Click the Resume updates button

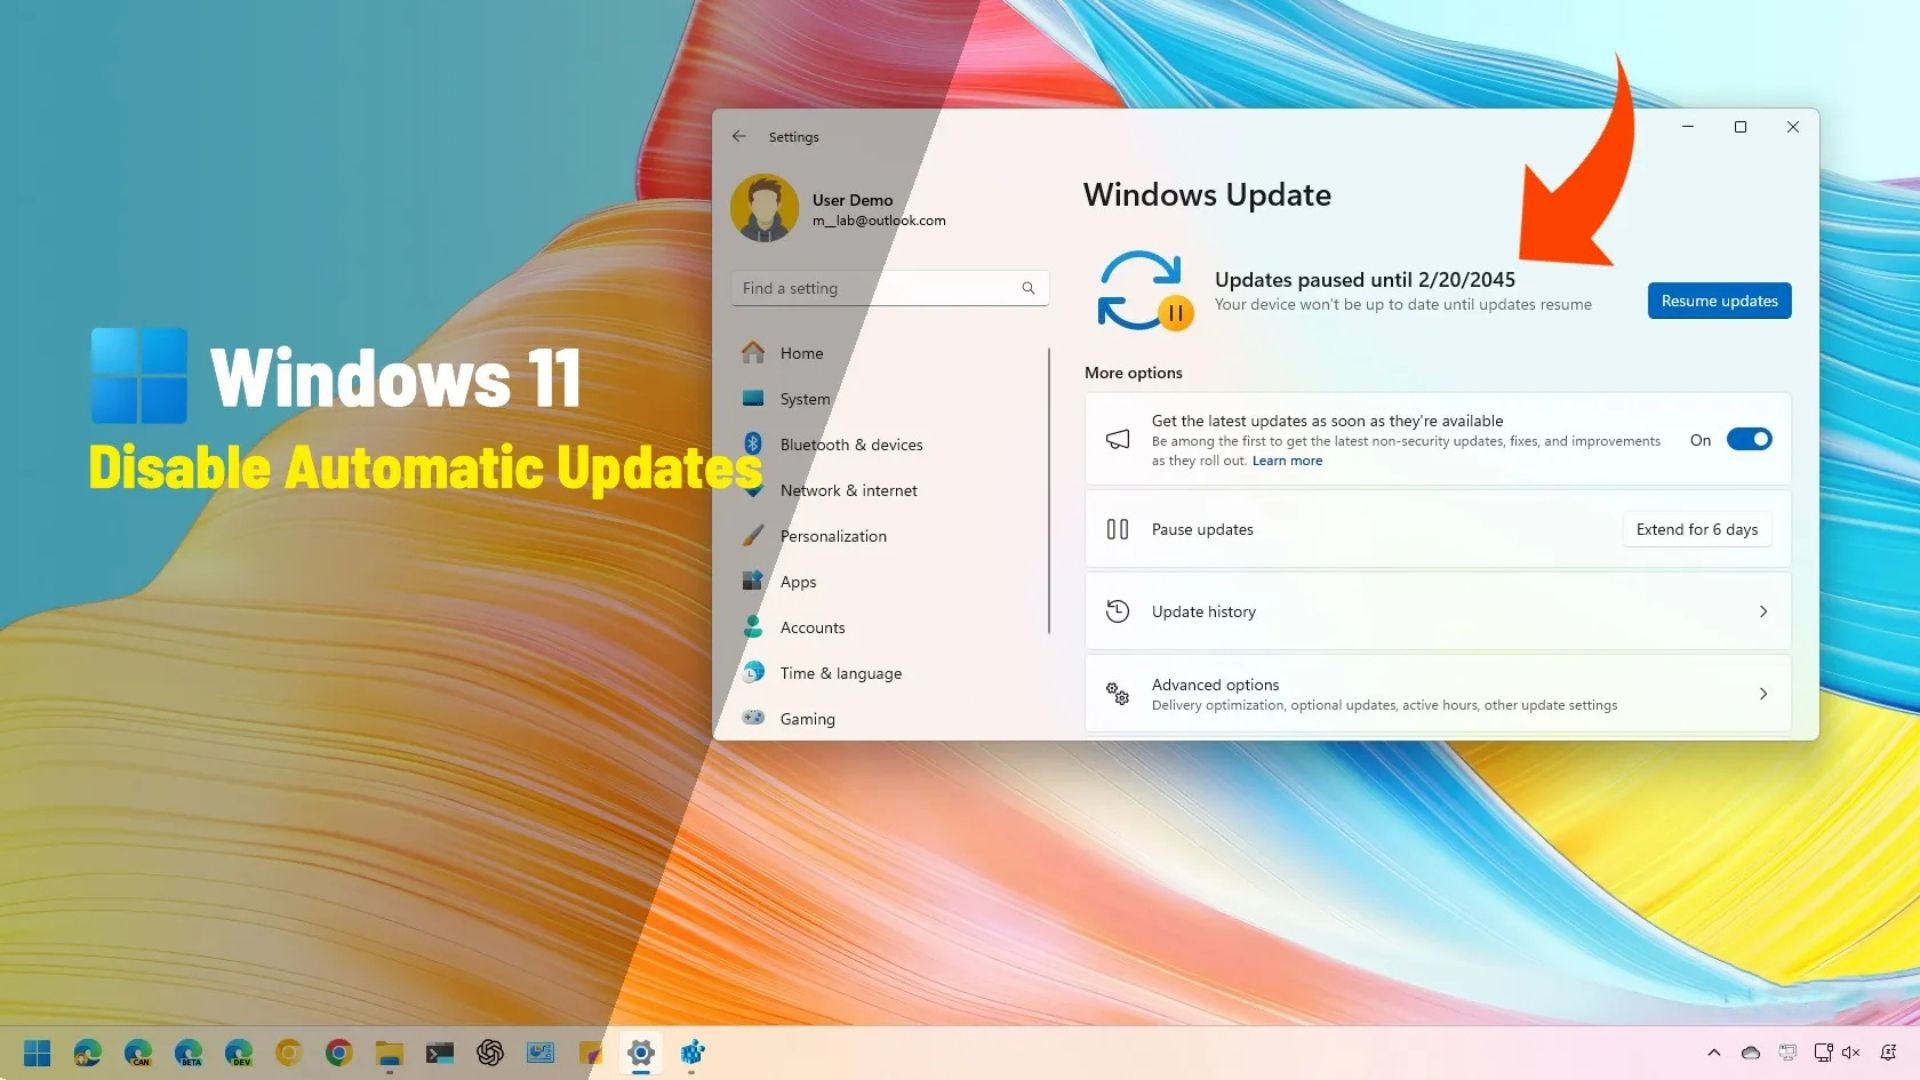1719,301
